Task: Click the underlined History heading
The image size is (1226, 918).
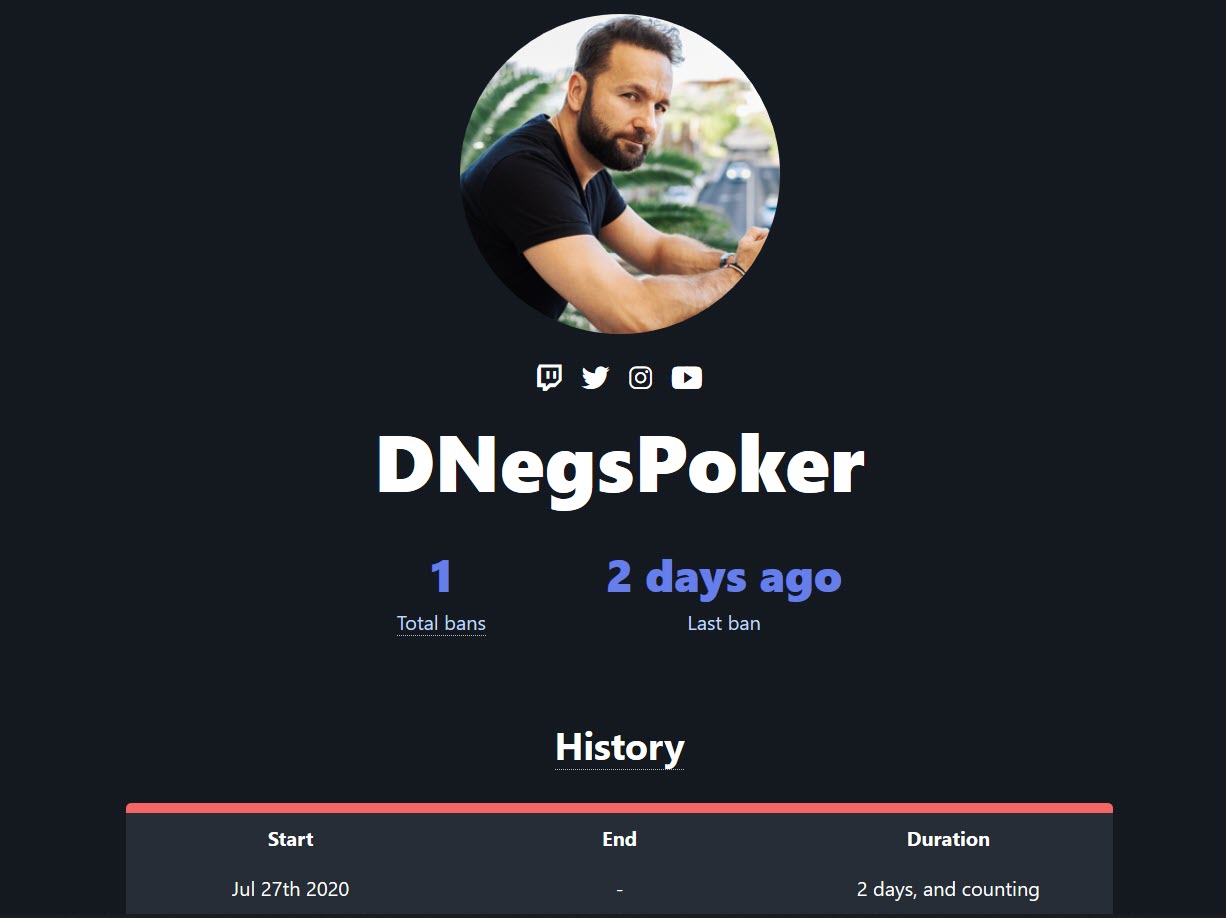Action: click(x=619, y=747)
